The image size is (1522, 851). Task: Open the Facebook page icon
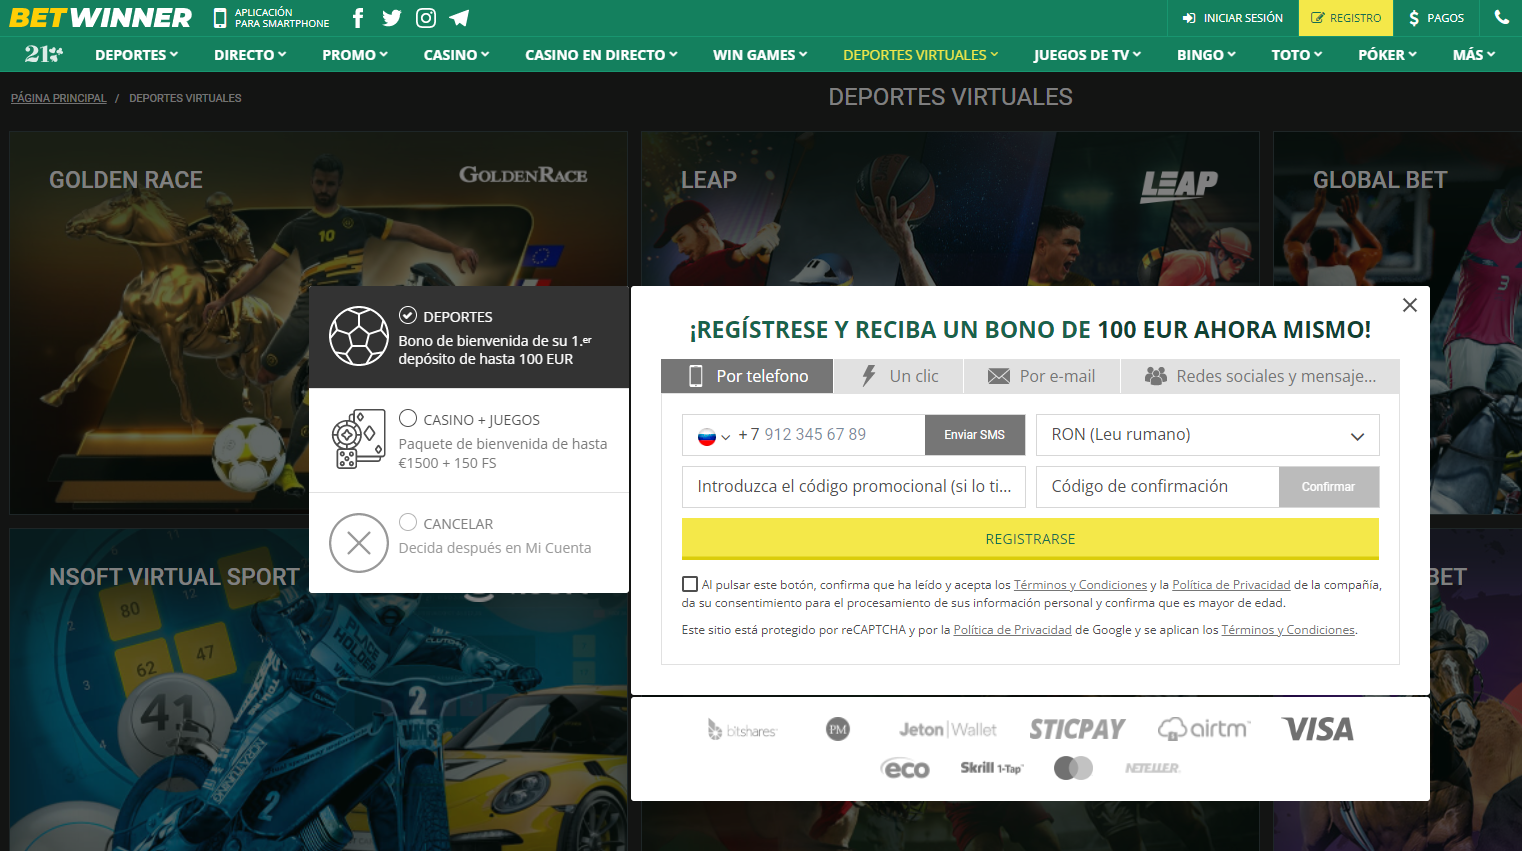click(358, 18)
